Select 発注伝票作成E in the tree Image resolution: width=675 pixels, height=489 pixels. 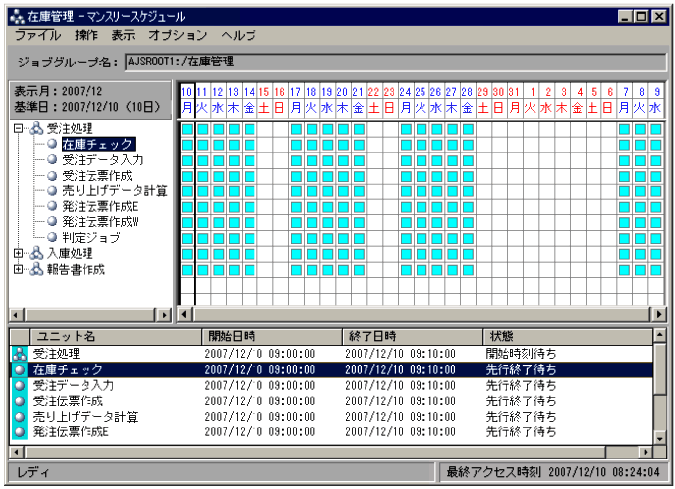(100, 206)
